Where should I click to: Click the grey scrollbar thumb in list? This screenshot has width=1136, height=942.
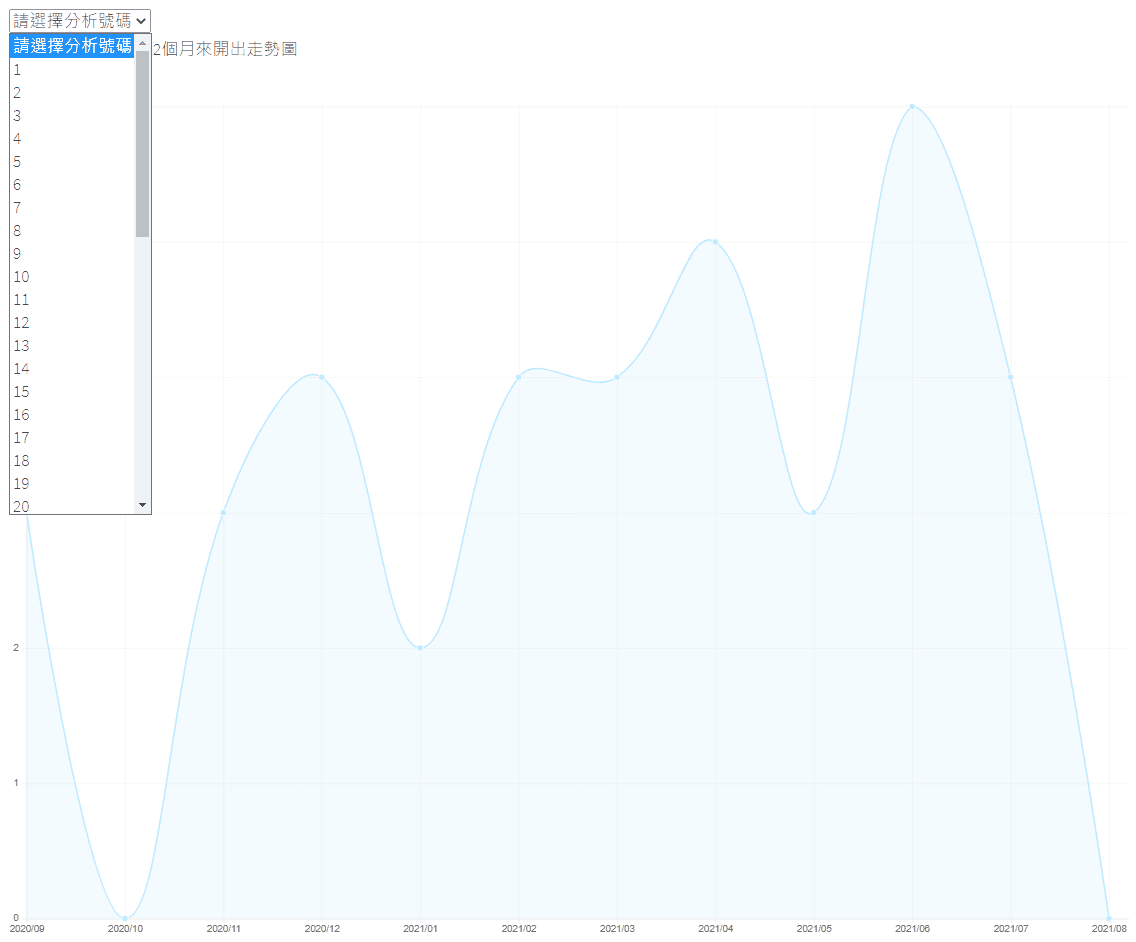[x=142, y=143]
